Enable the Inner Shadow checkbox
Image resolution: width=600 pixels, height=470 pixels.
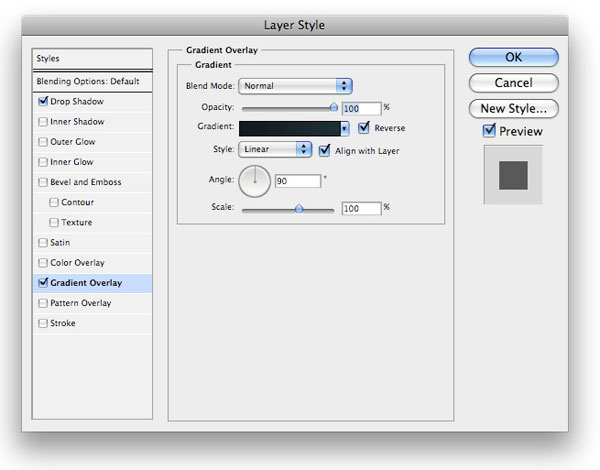(x=43, y=122)
